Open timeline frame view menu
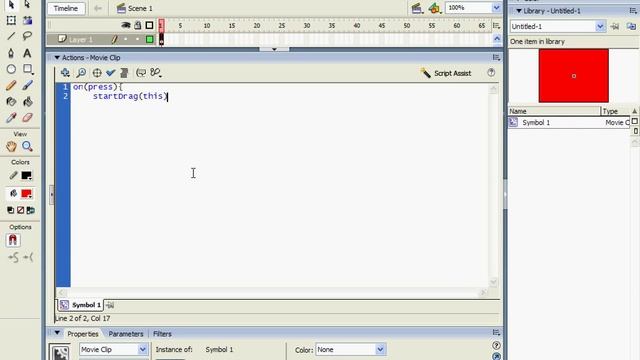This screenshot has width=640, height=360. point(496,25)
